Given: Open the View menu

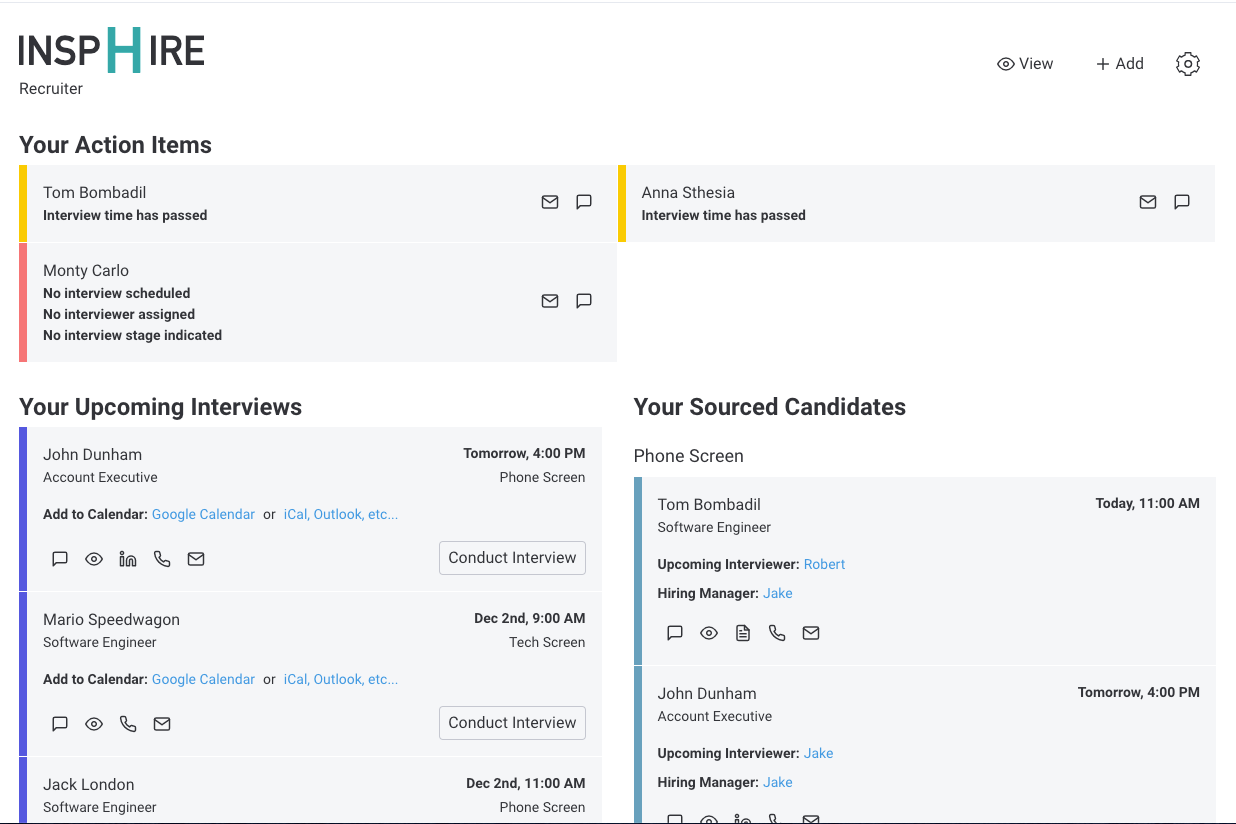Looking at the screenshot, I should [1025, 64].
